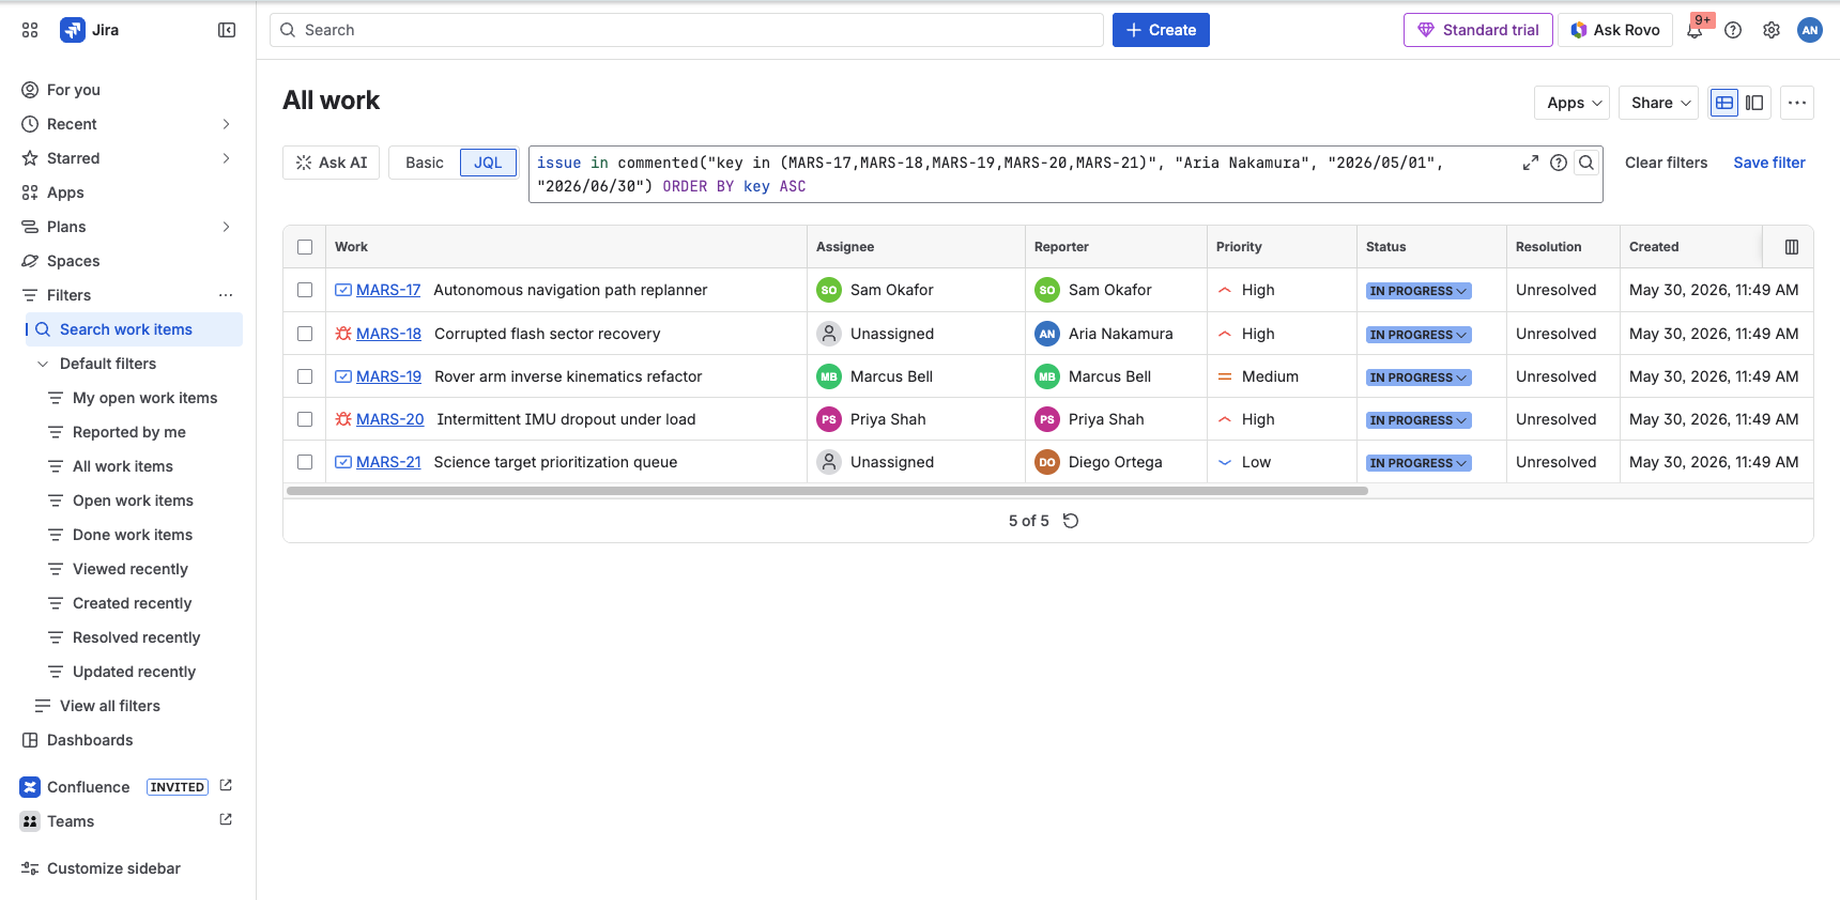The image size is (1840, 900).
Task: Expand the JQL editor
Action: tap(1530, 162)
